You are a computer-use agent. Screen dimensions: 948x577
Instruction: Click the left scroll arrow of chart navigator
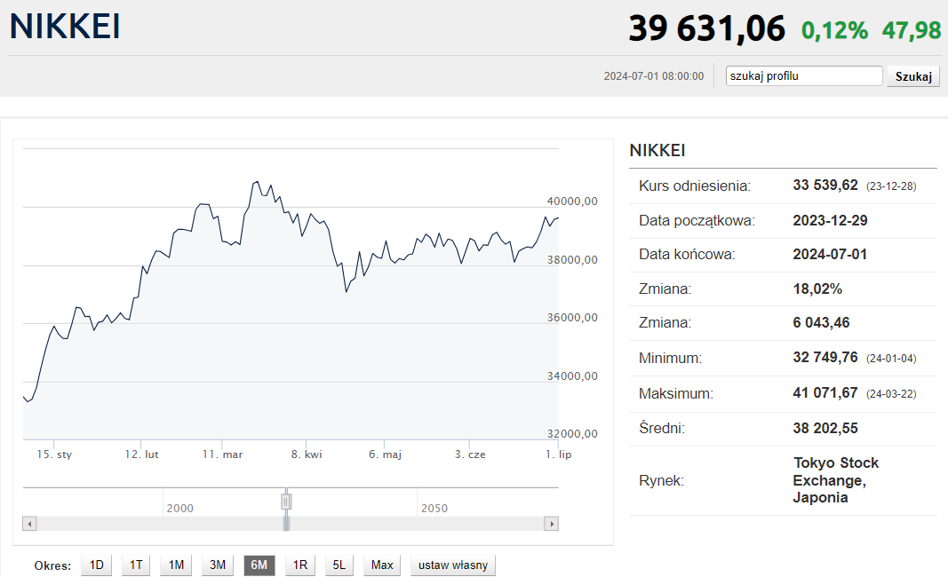point(30,524)
